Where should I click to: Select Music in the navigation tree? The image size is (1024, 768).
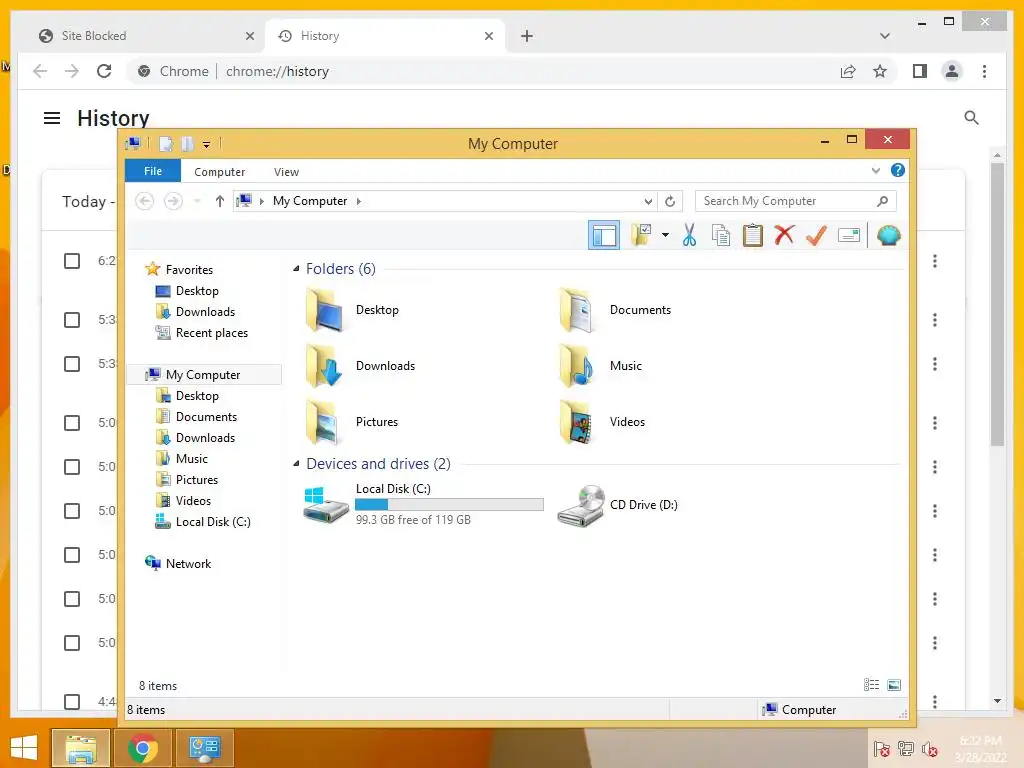coord(191,458)
